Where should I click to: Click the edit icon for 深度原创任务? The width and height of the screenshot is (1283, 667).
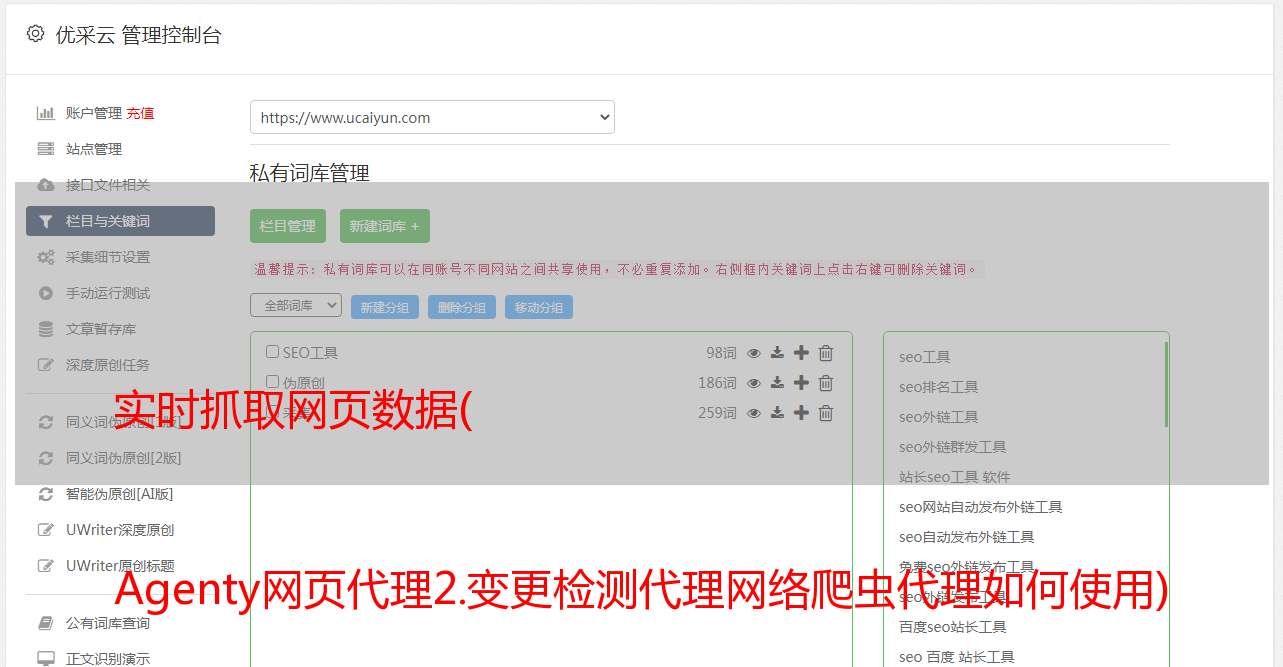(x=45, y=365)
